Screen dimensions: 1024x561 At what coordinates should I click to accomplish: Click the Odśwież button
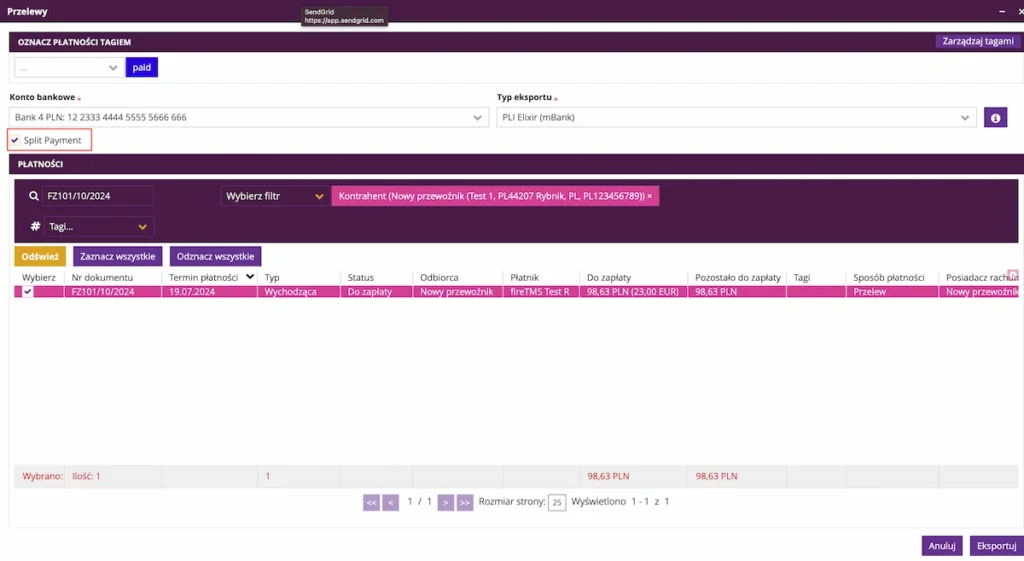click(x=40, y=256)
